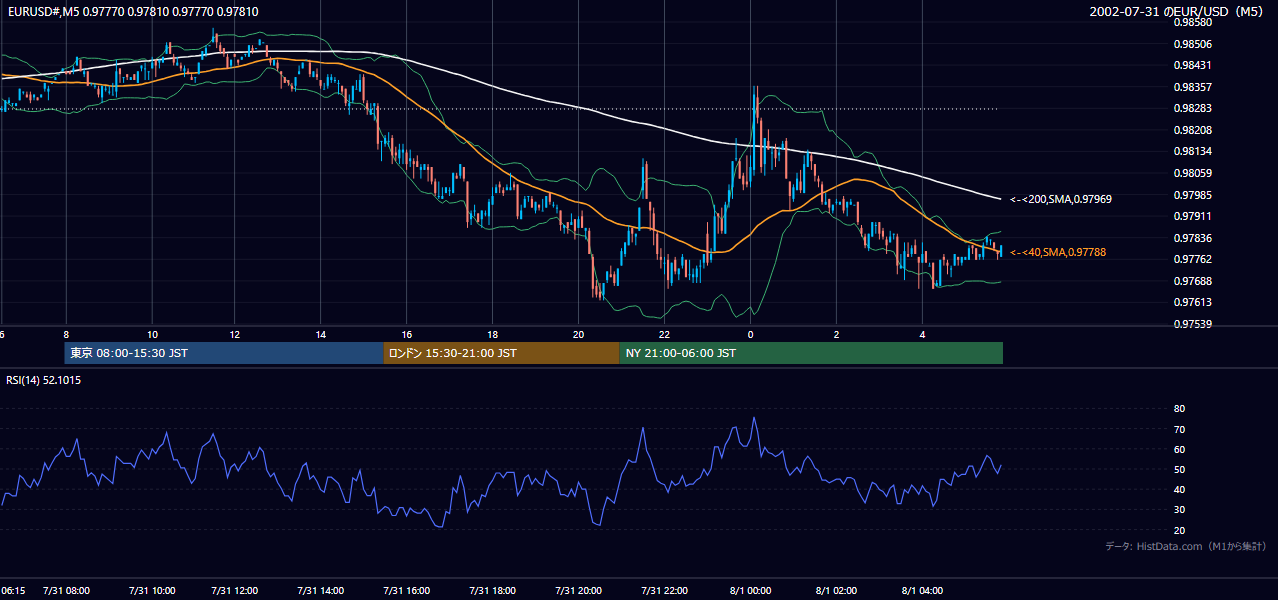Select the 東京 08:00-15:30 JST session bar

[224, 353]
